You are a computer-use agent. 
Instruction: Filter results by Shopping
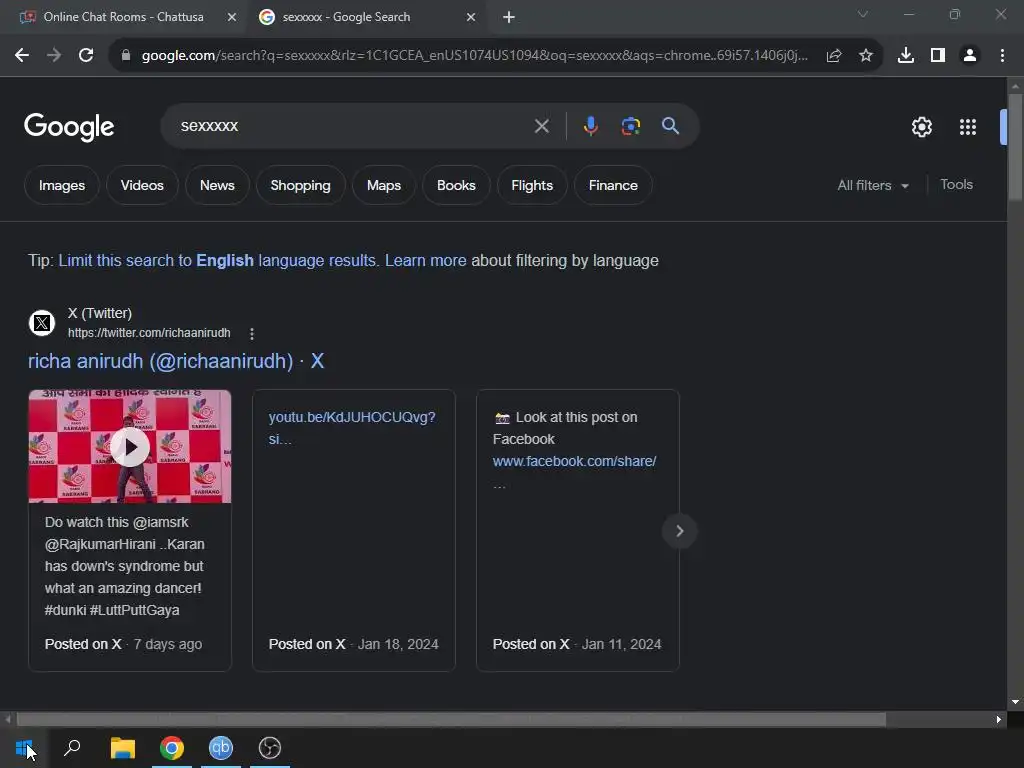click(x=300, y=185)
